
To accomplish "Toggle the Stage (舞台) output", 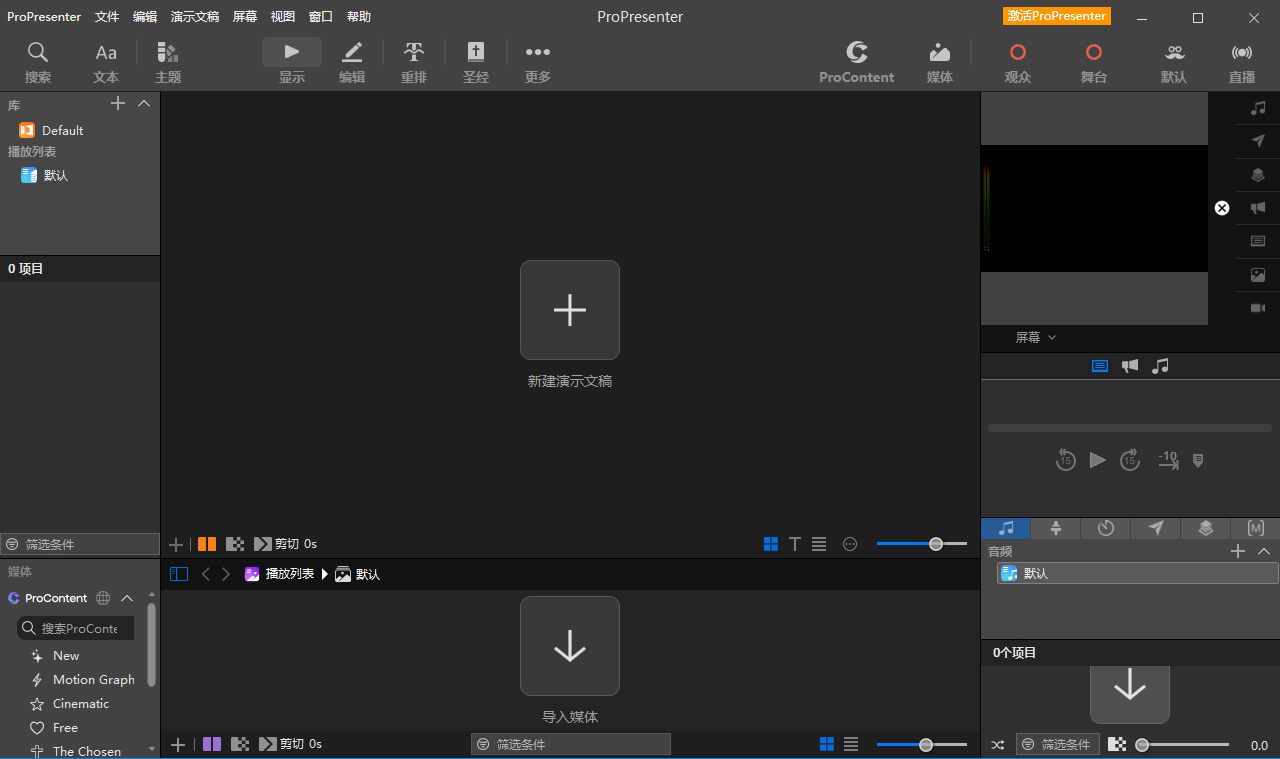I will click(1093, 62).
